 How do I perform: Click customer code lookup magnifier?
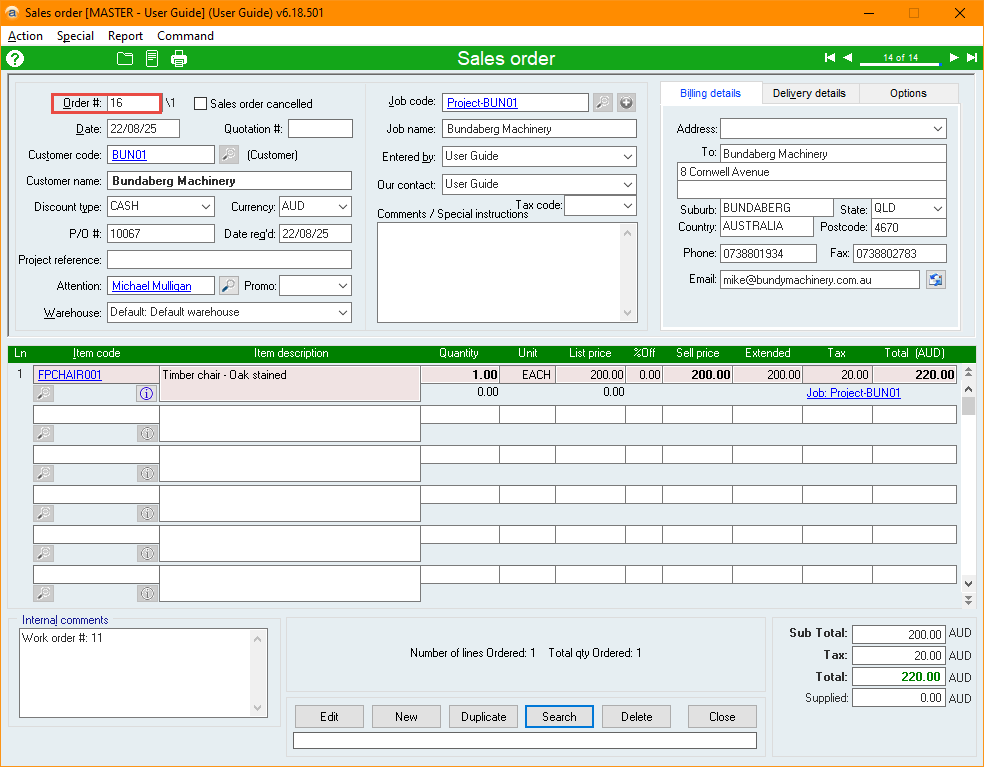229,154
